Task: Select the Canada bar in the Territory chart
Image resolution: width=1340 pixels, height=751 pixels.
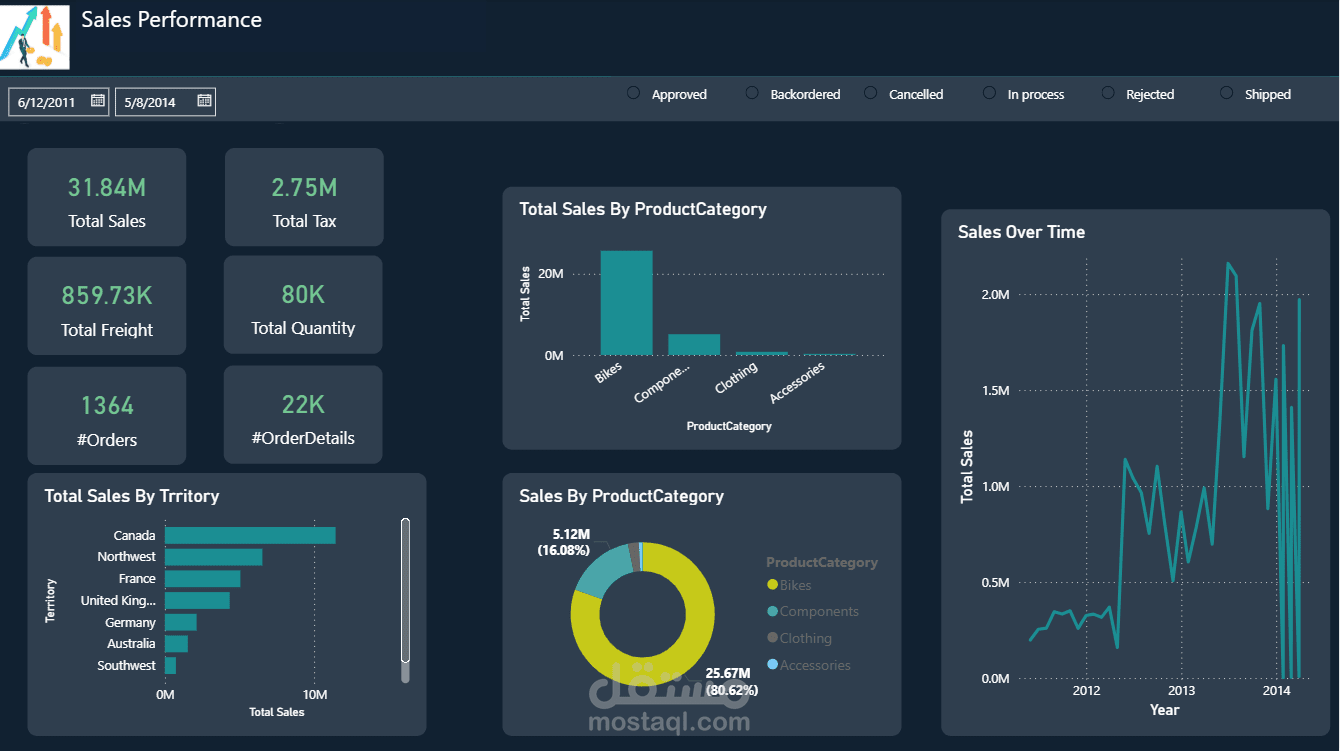Action: click(x=250, y=535)
